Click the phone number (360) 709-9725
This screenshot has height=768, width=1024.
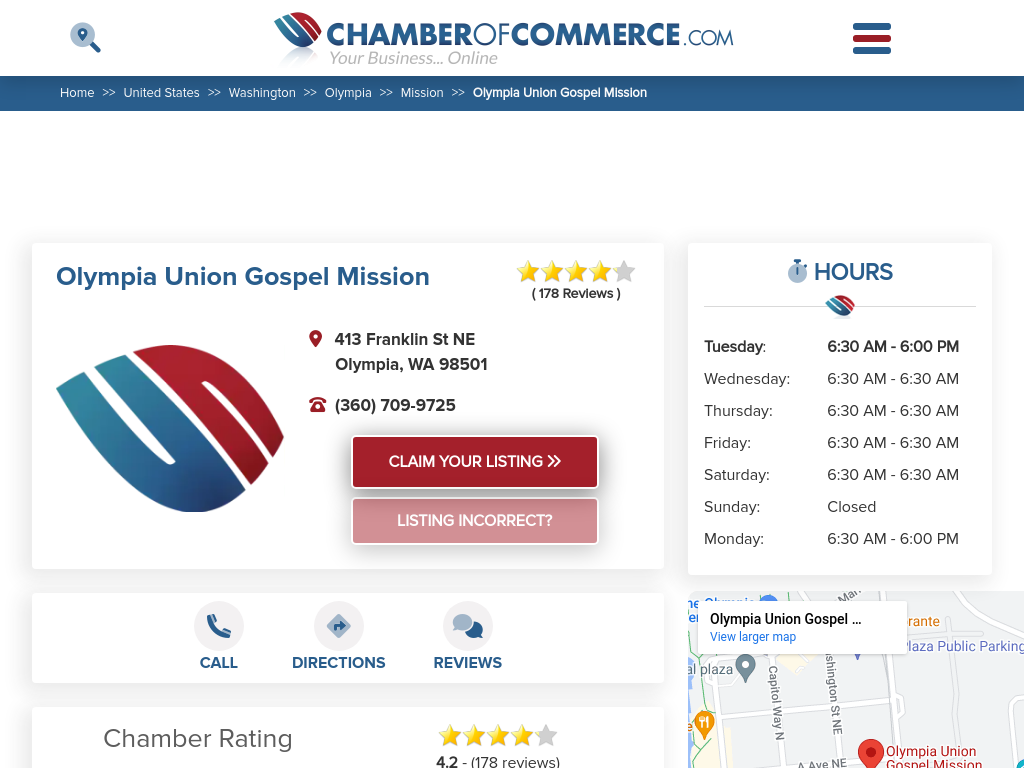click(395, 405)
